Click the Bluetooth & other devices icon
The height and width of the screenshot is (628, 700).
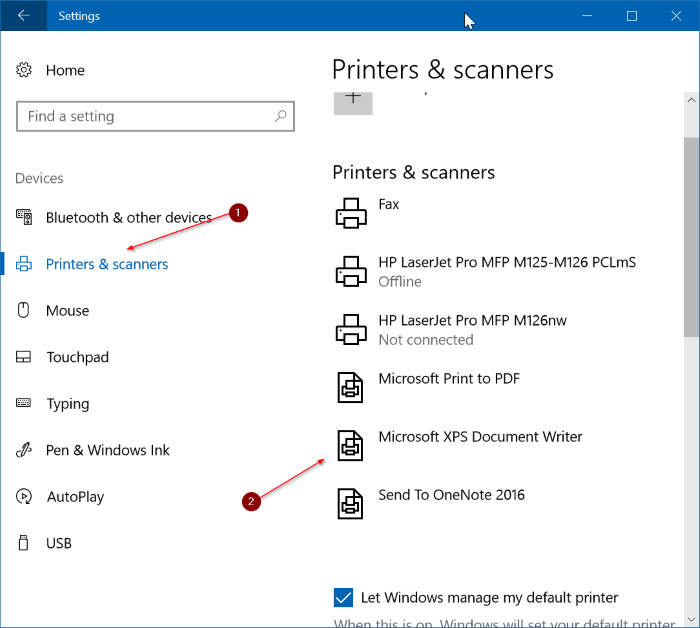point(24,217)
